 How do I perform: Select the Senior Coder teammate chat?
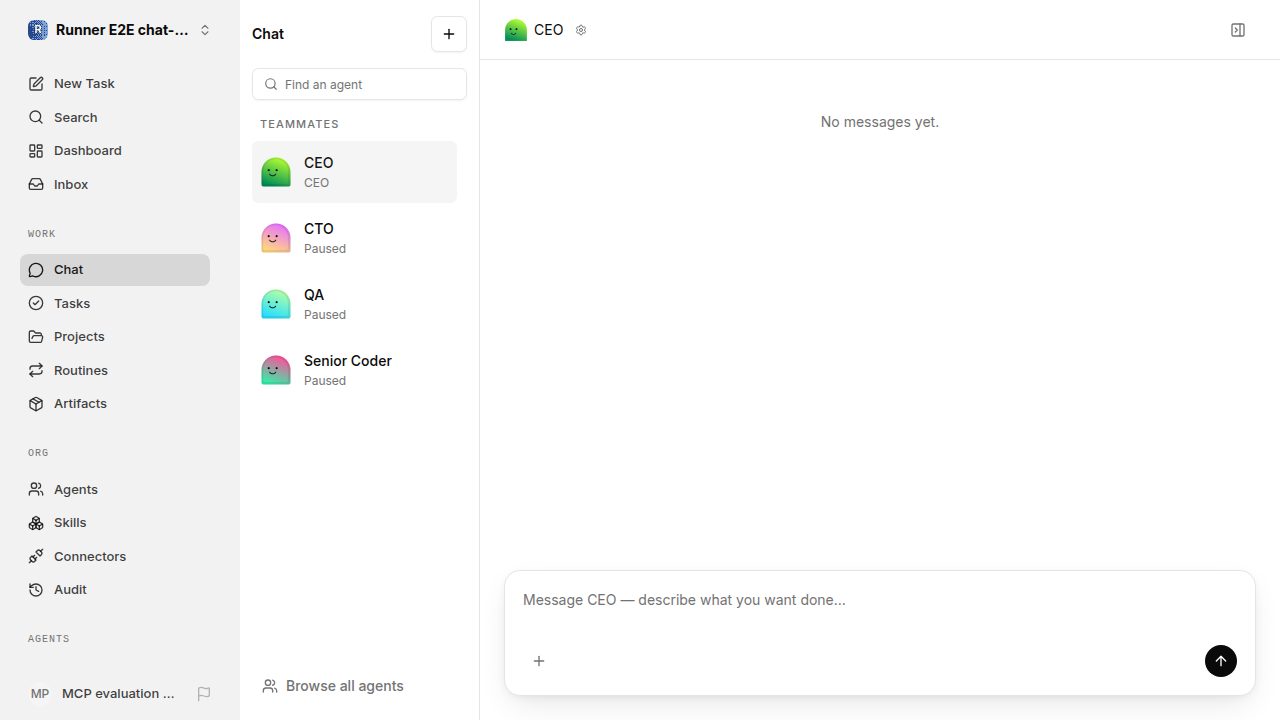pyautogui.click(x=354, y=370)
